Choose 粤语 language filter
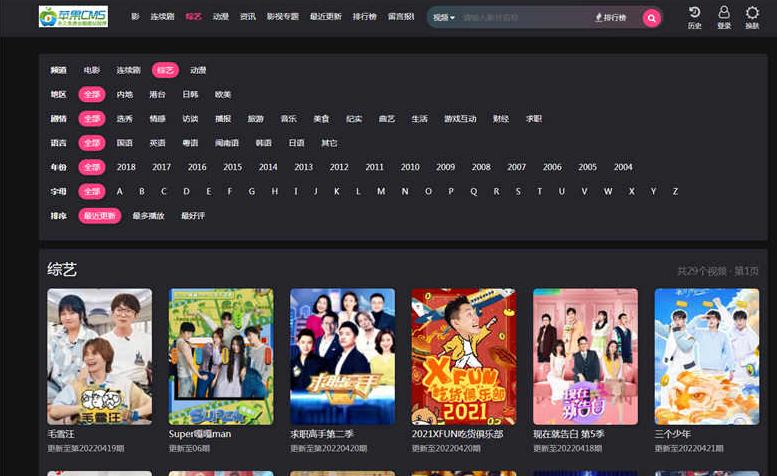The height and width of the screenshot is (476, 777). (x=189, y=143)
